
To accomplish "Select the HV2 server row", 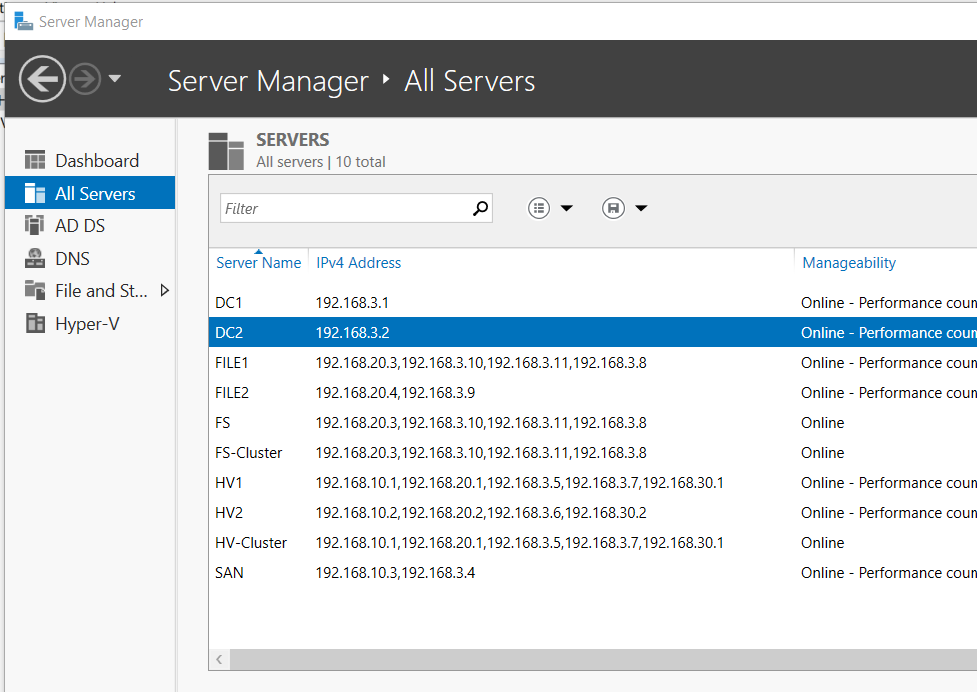I will 593,513.
